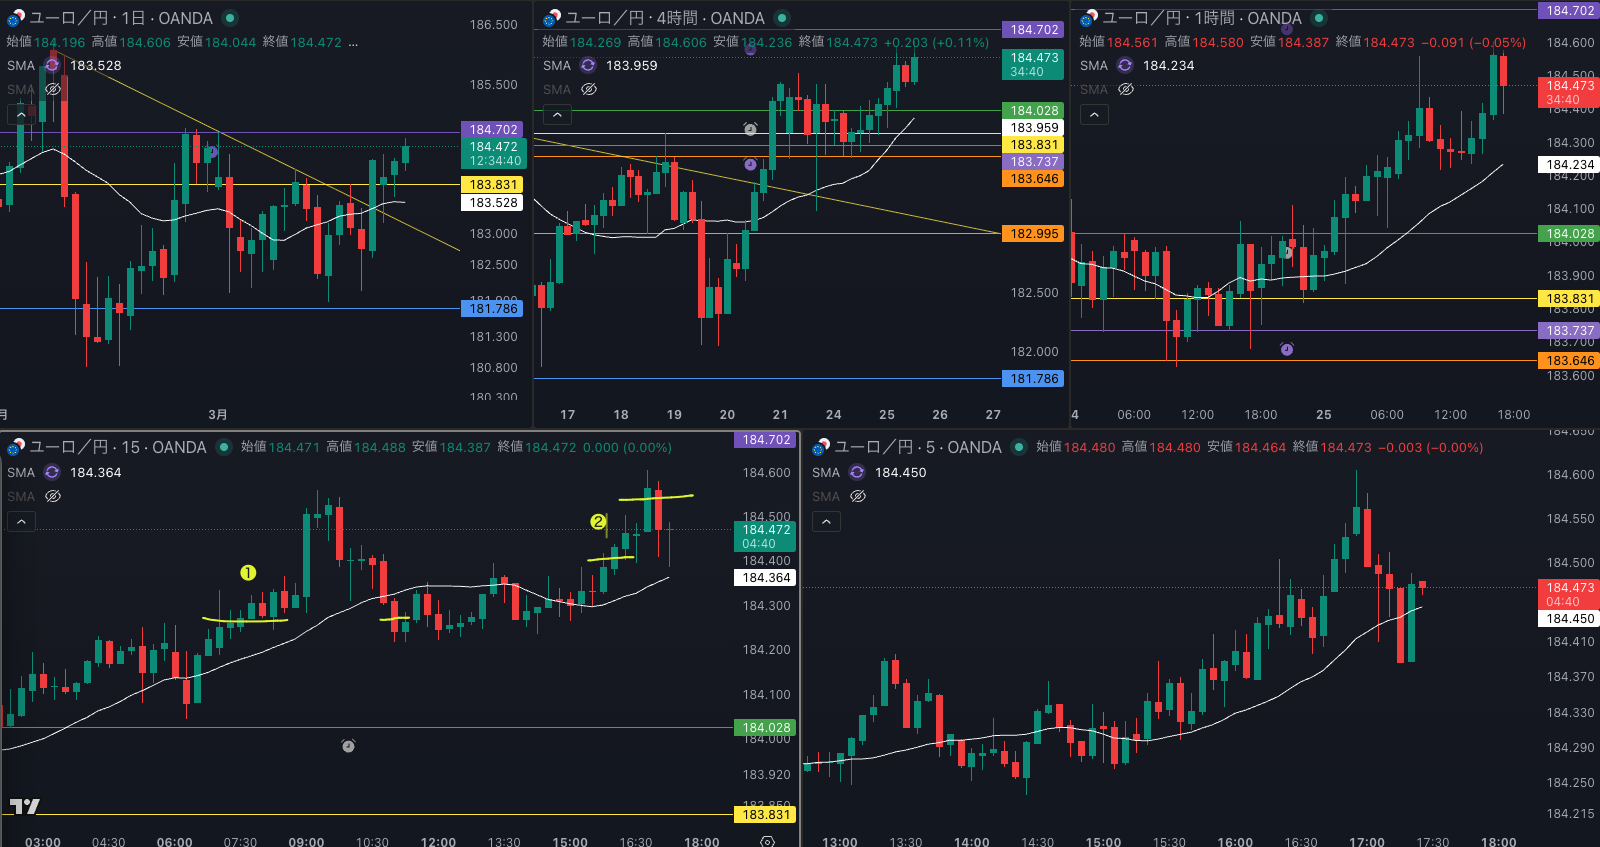Click the gray alarm icon on 4-hour chart
The height and width of the screenshot is (847, 1600).
tap(750, 129)
